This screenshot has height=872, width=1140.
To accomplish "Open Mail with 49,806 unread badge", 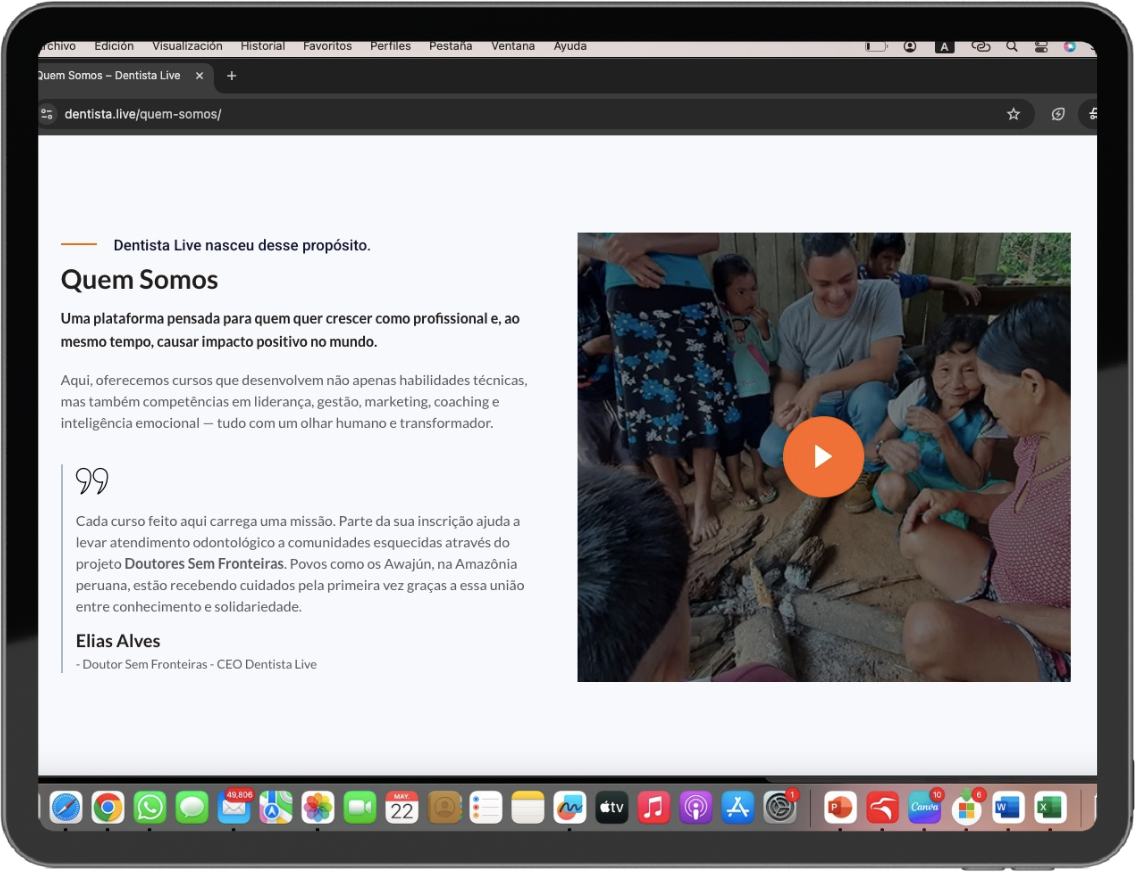I will point(234,807).
